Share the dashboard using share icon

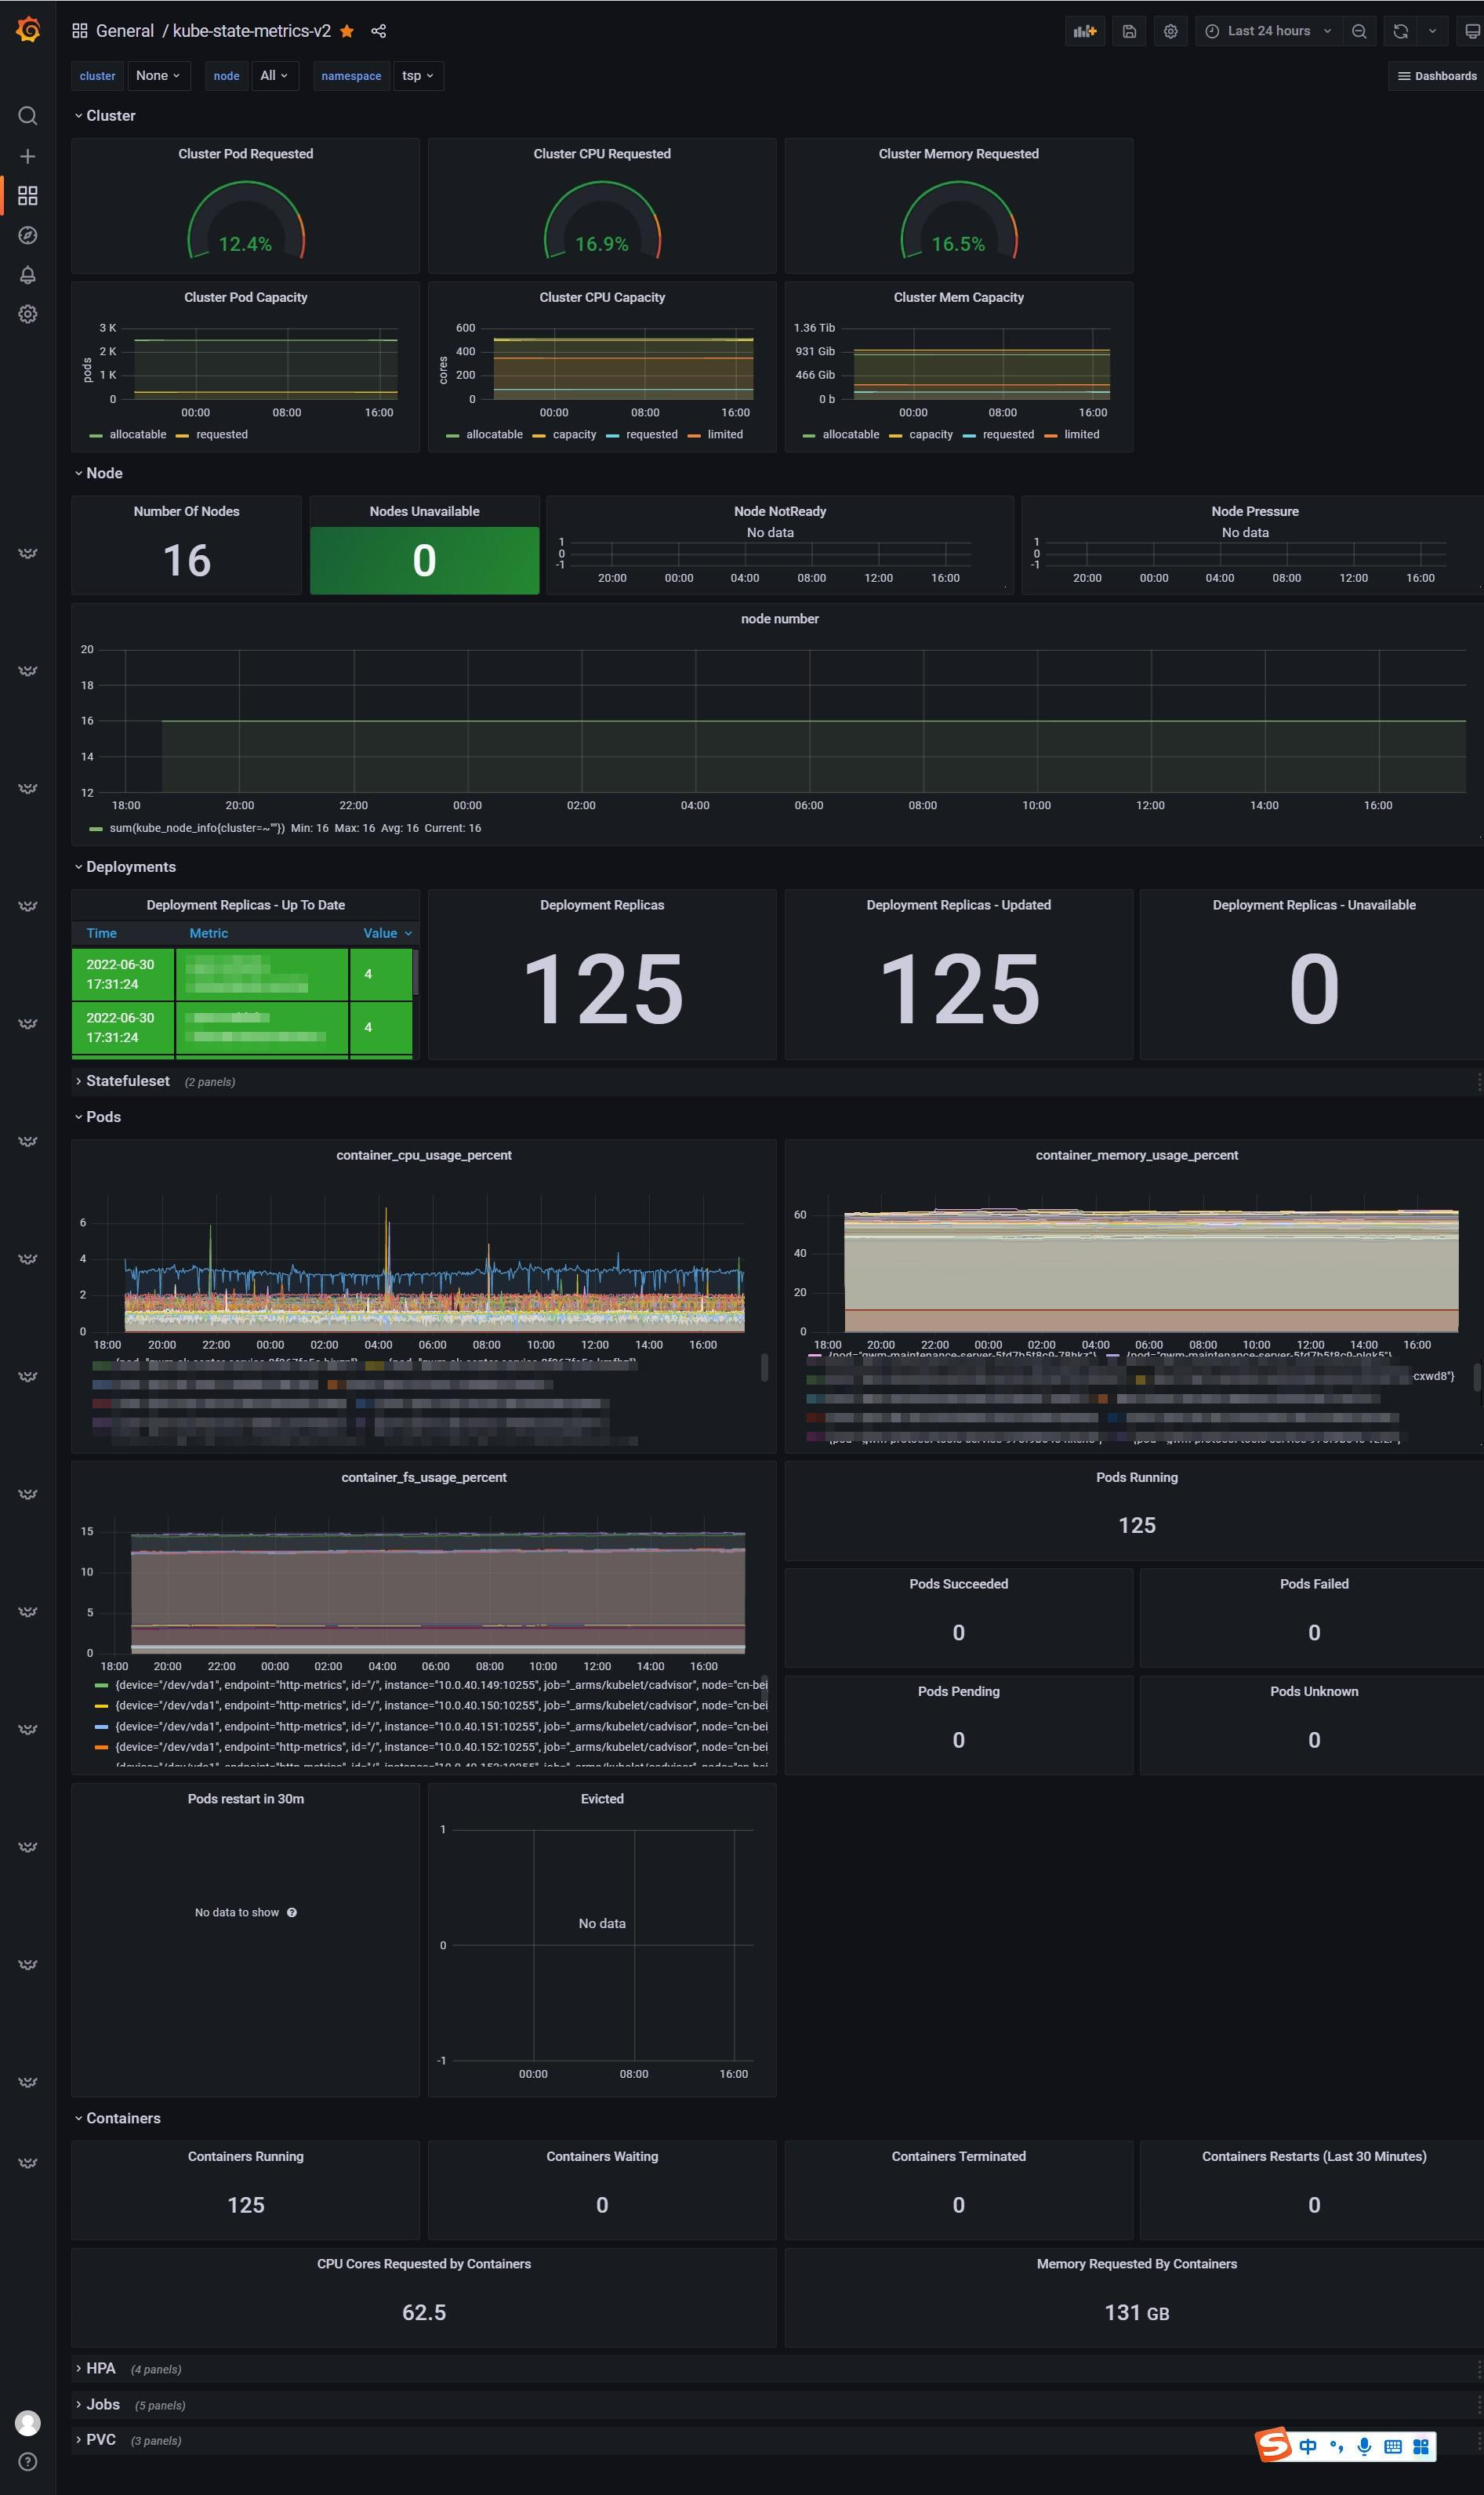point(379,31)
